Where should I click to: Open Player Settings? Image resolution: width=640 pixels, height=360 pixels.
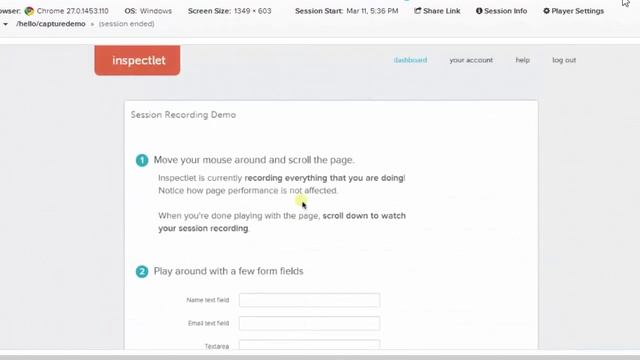[573, 11]
